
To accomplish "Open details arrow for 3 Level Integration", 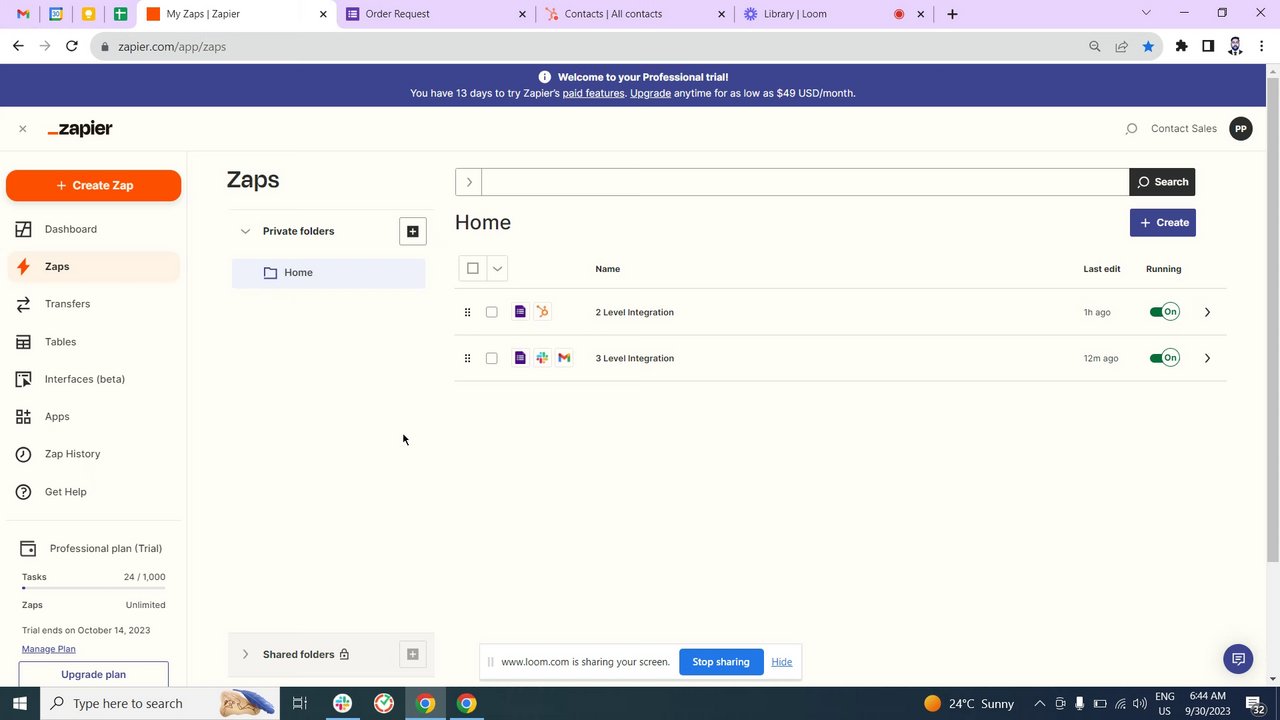I will pos(1207,358).
